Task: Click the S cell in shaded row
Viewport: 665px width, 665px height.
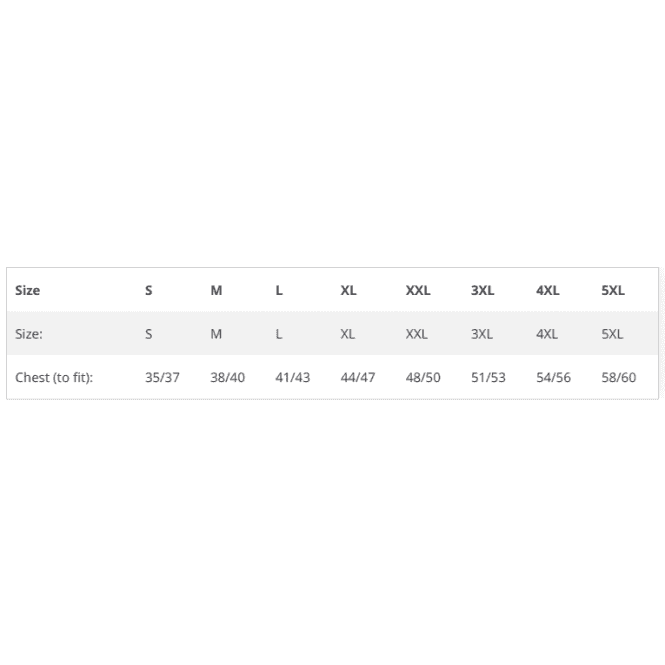Action: [x=149, y=334]
